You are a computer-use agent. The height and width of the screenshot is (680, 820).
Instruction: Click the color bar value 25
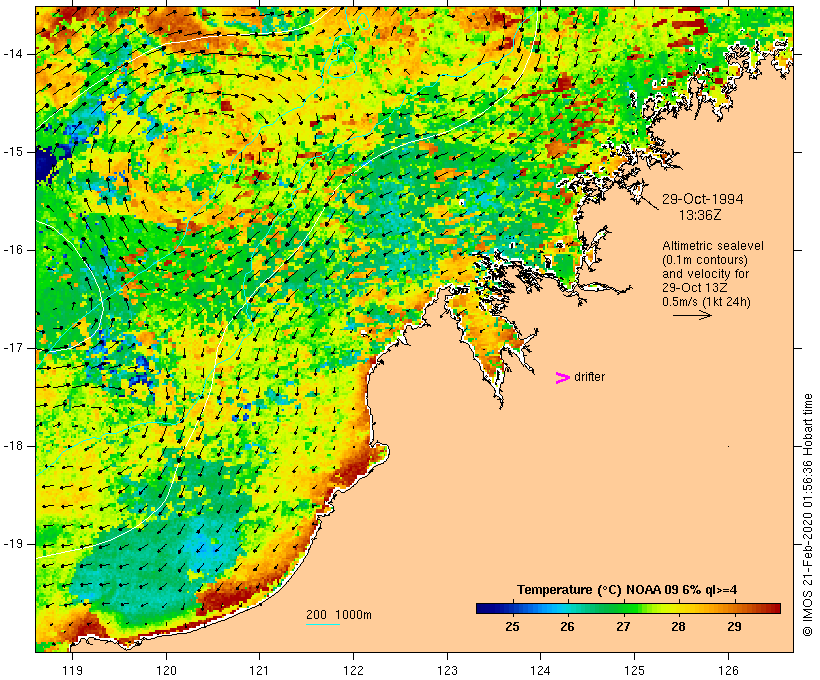point(512,627)
